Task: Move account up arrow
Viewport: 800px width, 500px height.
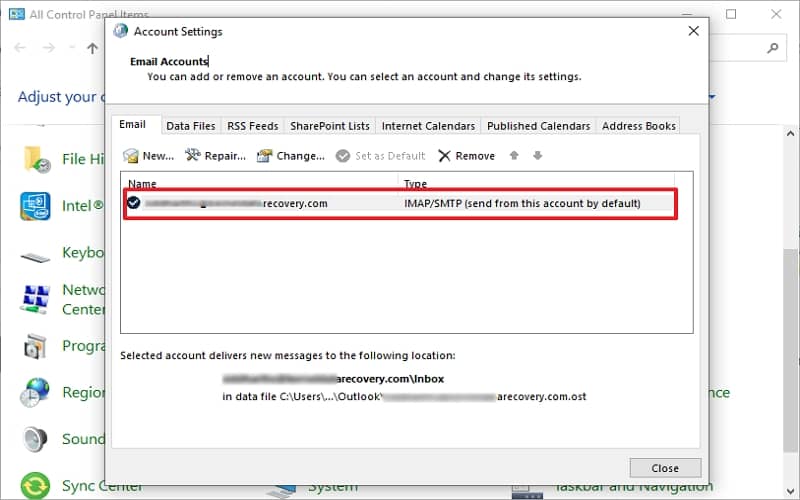Action: coord(514,155)
